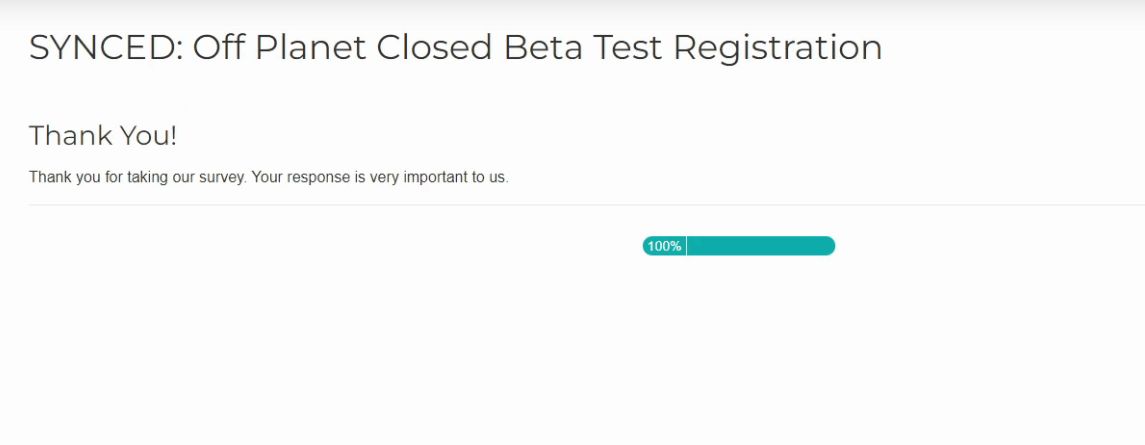This screenshot has height=445, width=1145.
Task: Click the page title heading
Action: (x=456, y=47)
